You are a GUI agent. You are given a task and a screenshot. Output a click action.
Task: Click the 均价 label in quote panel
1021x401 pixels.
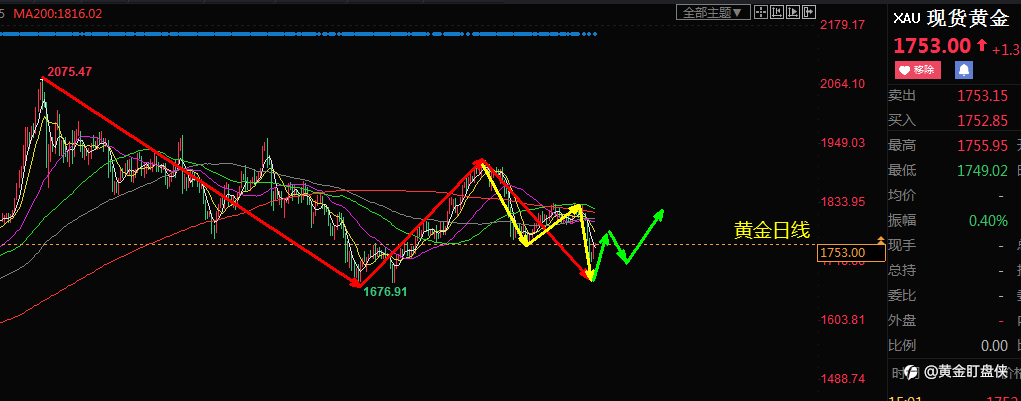point(902,195)
